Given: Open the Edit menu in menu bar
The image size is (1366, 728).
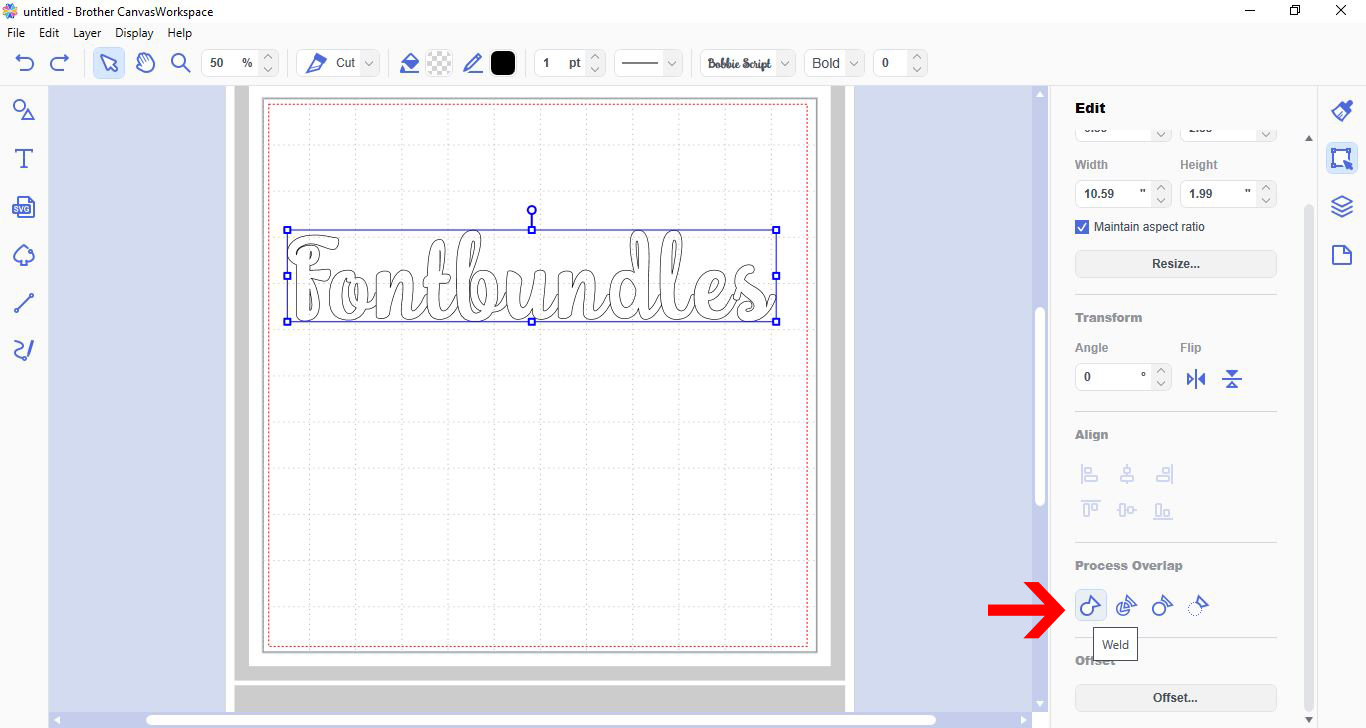Looking at the screenshot, I should [x=49, y=33].
